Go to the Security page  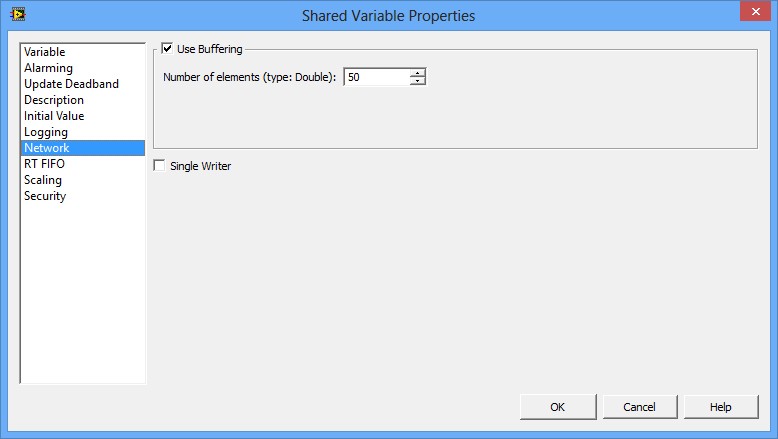(x=45, y=196)
